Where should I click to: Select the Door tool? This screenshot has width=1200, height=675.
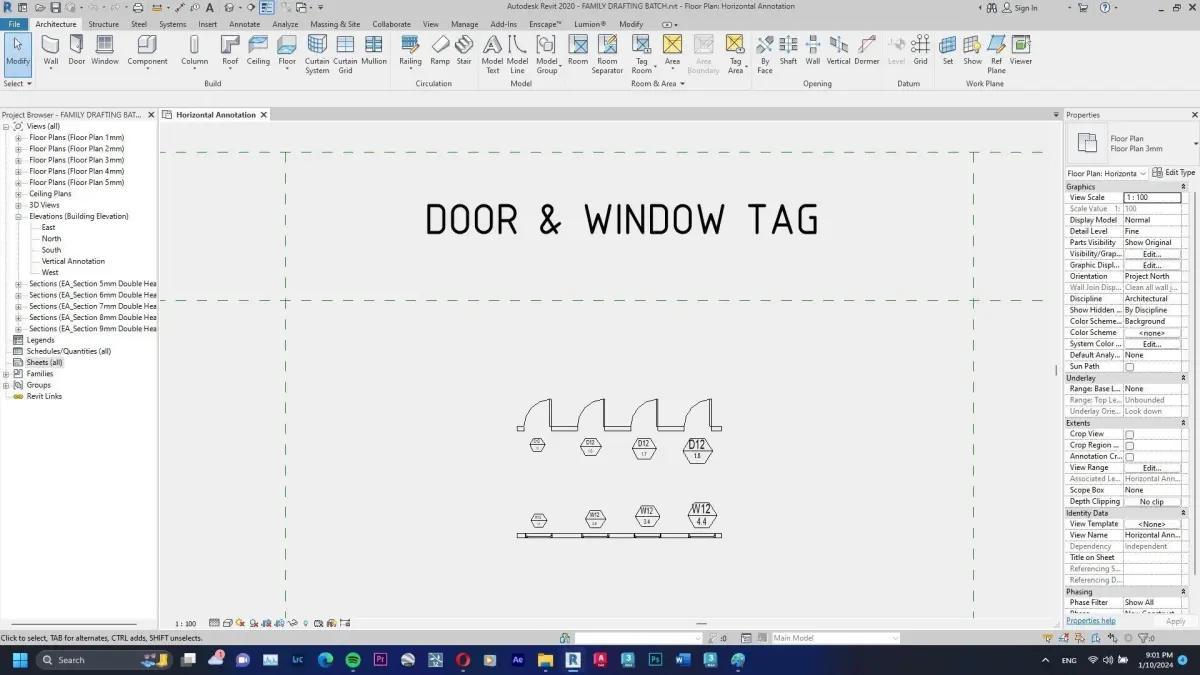click(77, 50)
